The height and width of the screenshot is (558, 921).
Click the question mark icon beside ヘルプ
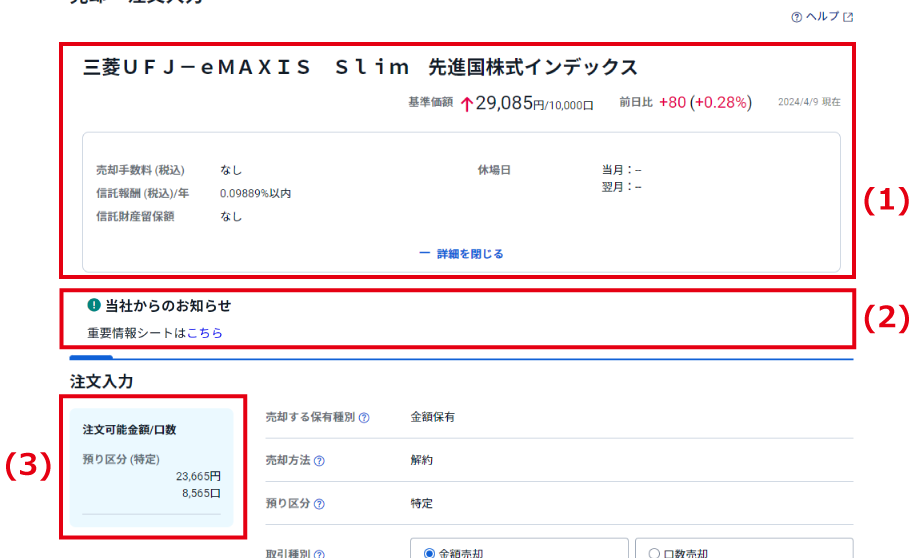[796, 17]
